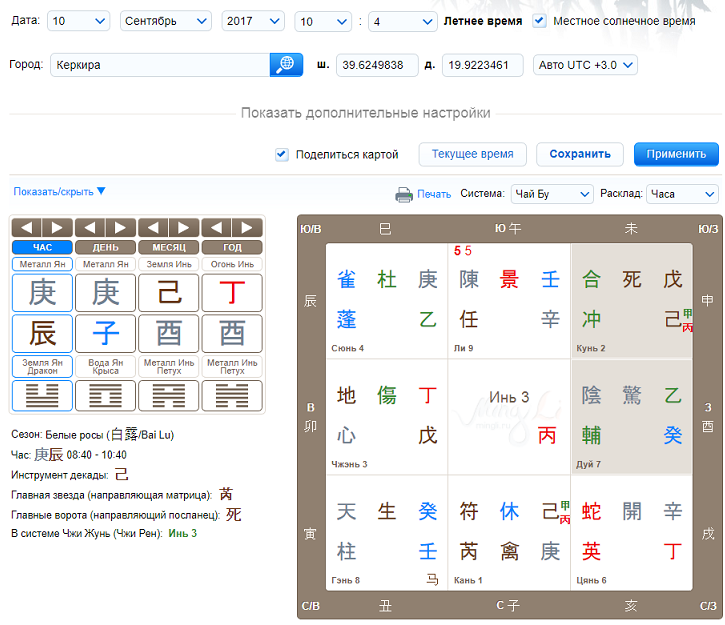Expand Показать дополнительные настройки section
Screen dimensions: 725x625
pos(365,113)
